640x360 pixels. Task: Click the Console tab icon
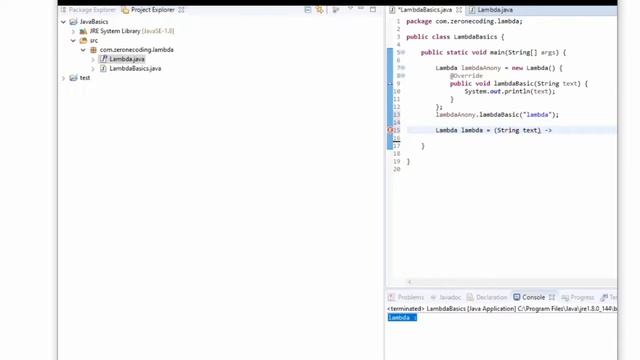click(516, 297)
